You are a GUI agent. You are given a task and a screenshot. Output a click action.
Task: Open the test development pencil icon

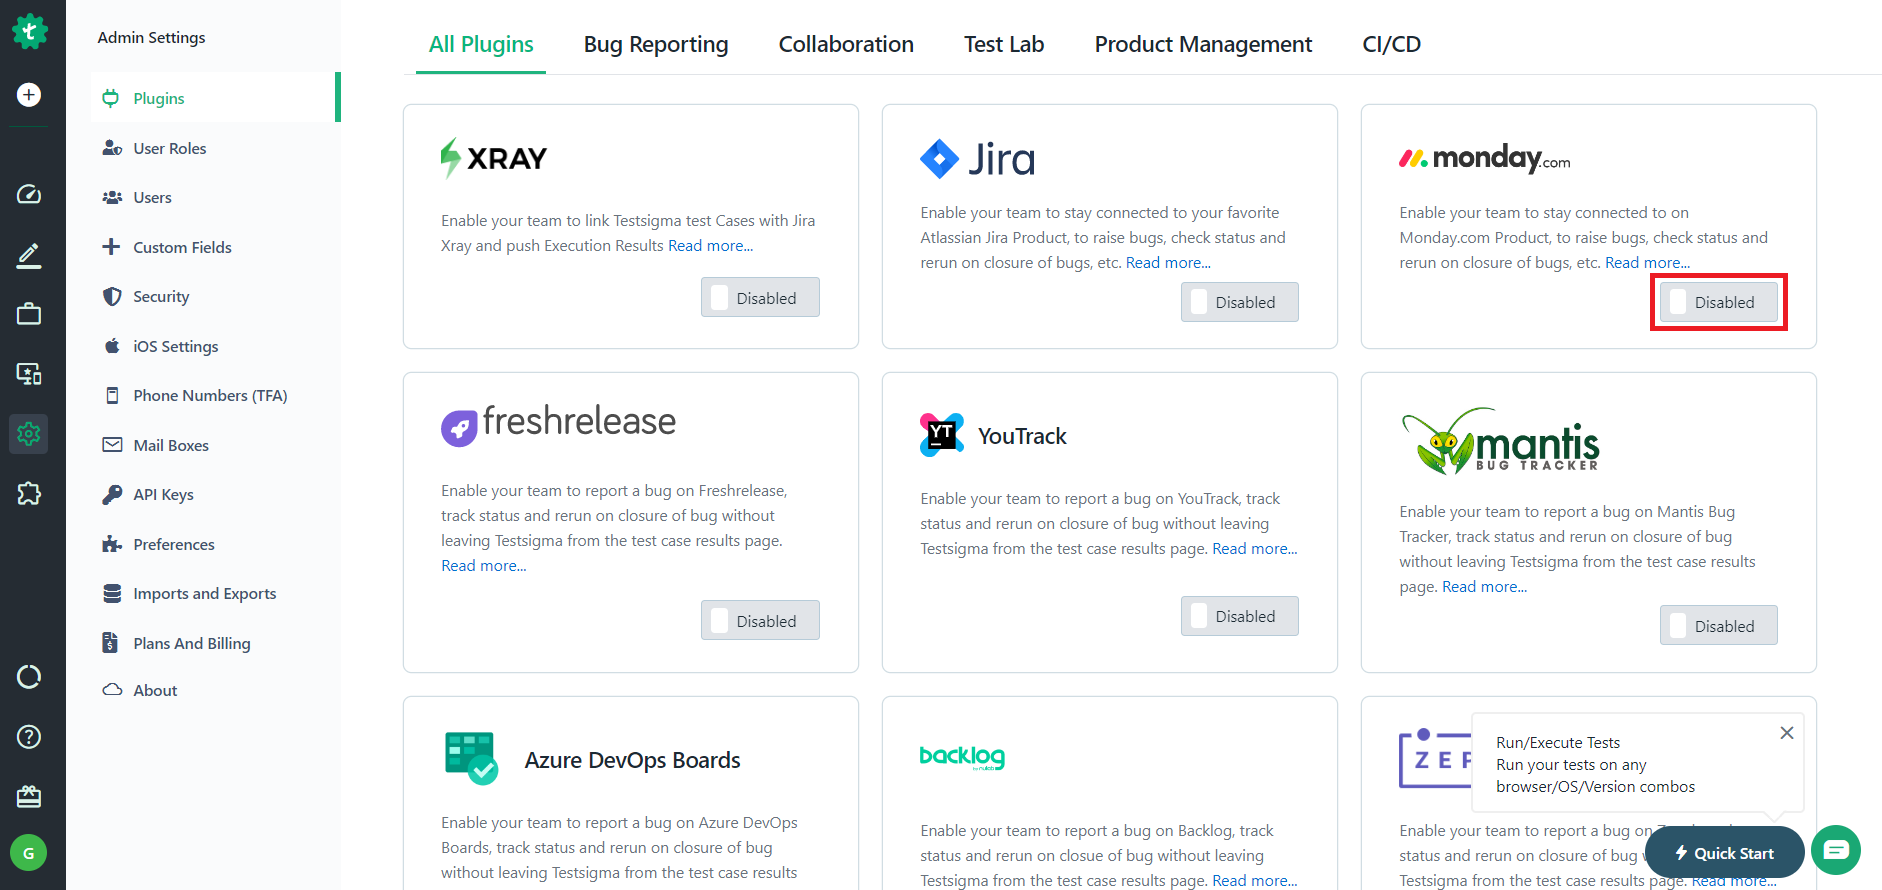[x=29, y=255]
